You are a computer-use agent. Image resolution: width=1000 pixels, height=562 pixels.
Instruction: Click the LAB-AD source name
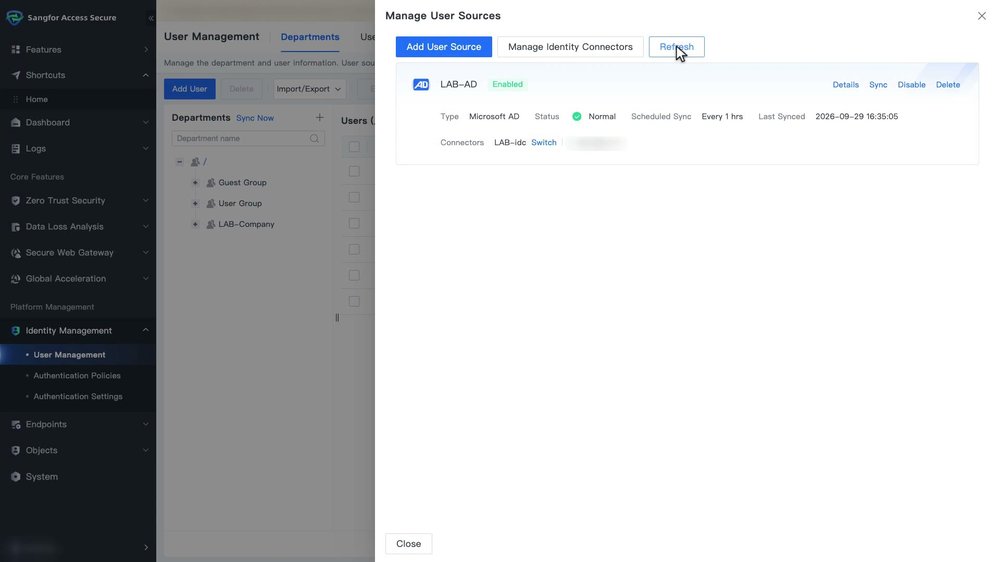coord(459,84)
